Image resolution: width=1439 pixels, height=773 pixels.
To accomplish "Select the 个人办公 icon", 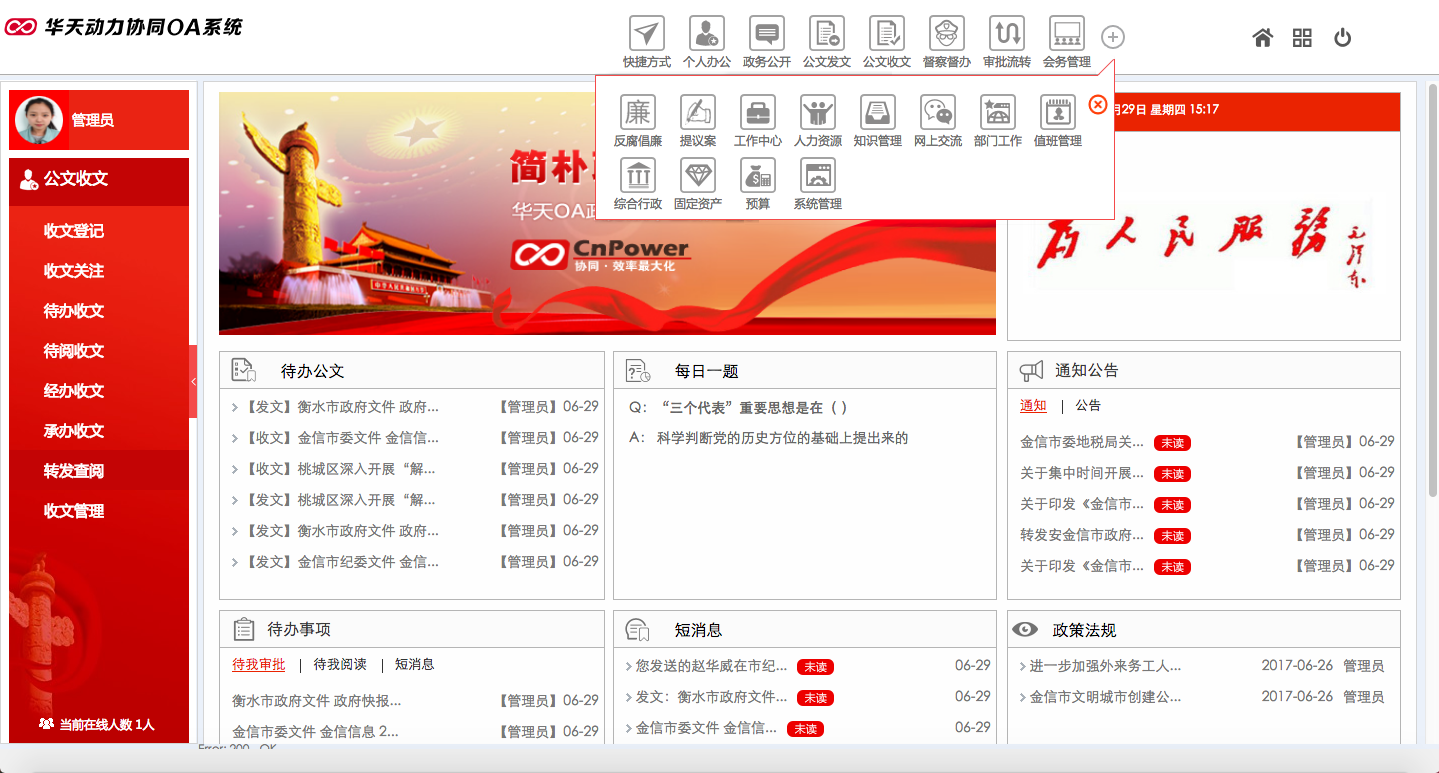I will coord(706,36).
